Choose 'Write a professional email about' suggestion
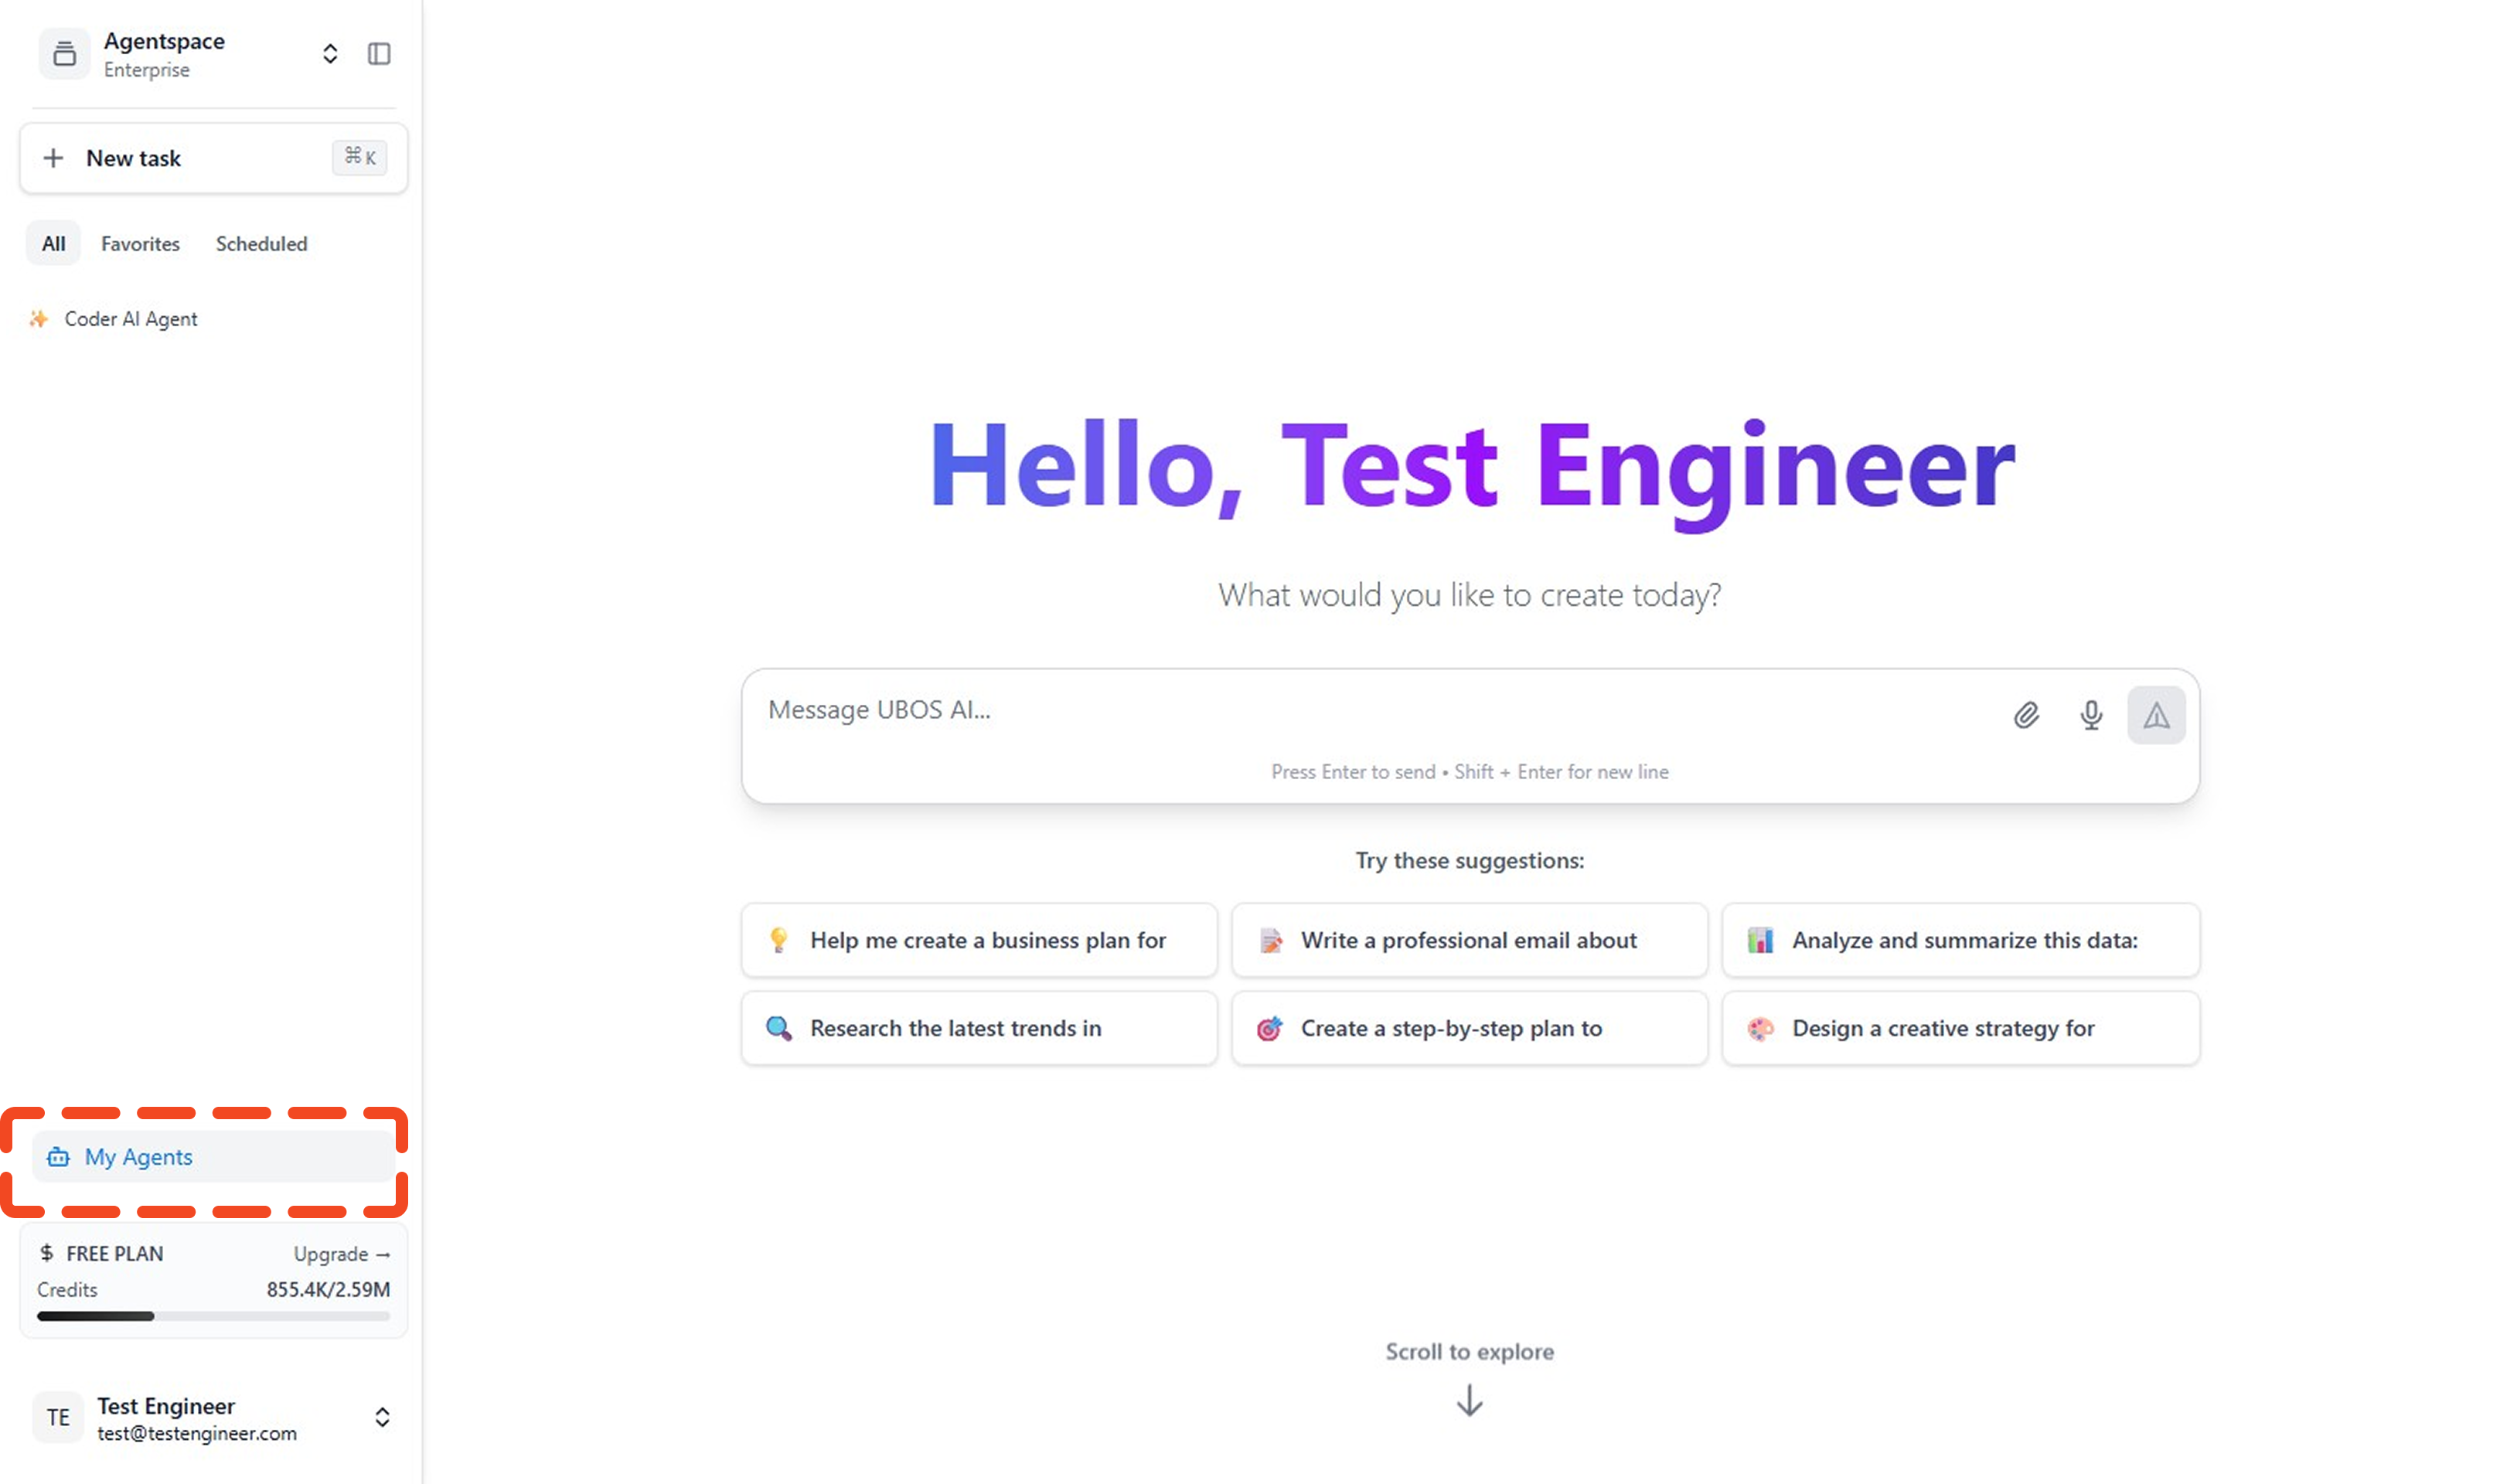Image resolution: width=2517 pixels, height=1484 pixels. tap(1468, 940)
